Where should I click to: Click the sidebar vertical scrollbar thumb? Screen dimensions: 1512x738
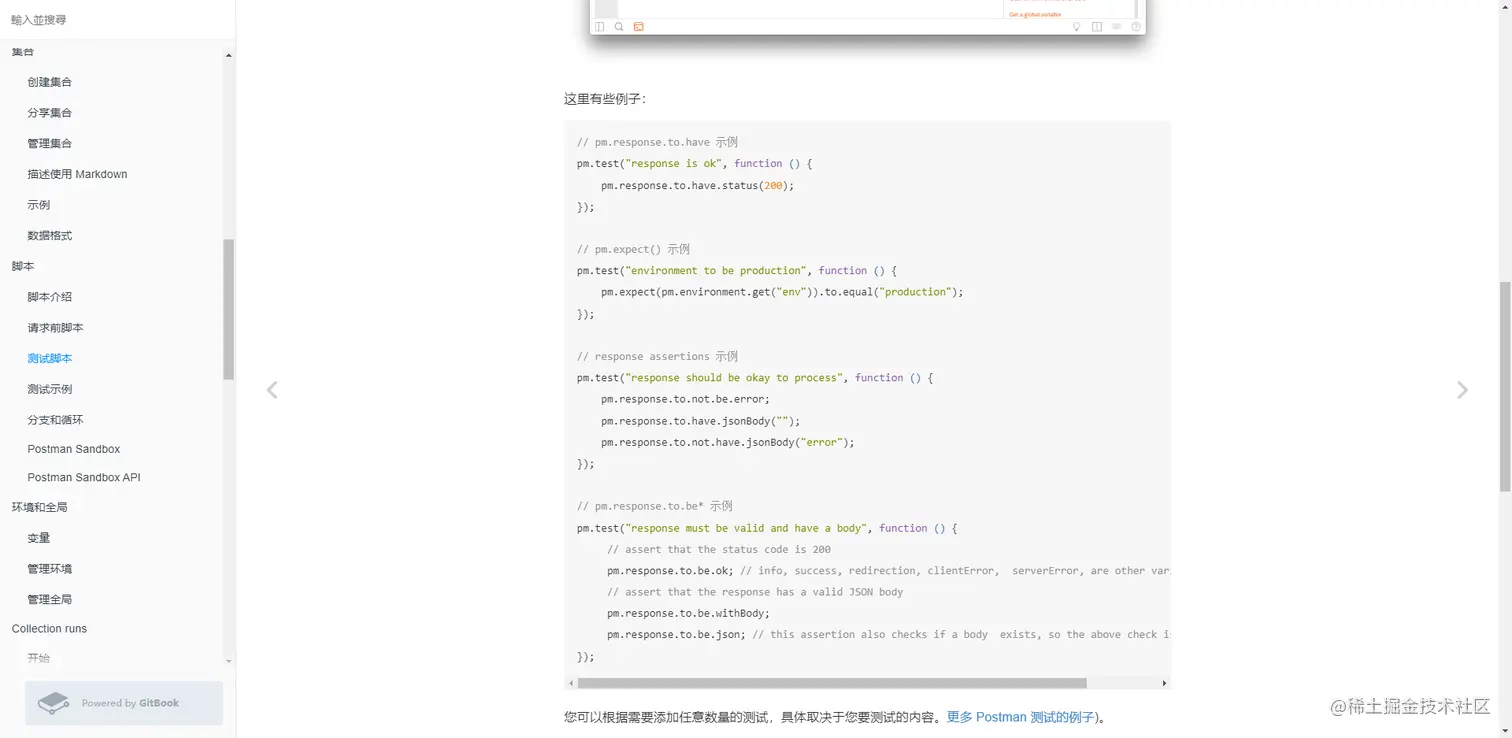(229, 309)
